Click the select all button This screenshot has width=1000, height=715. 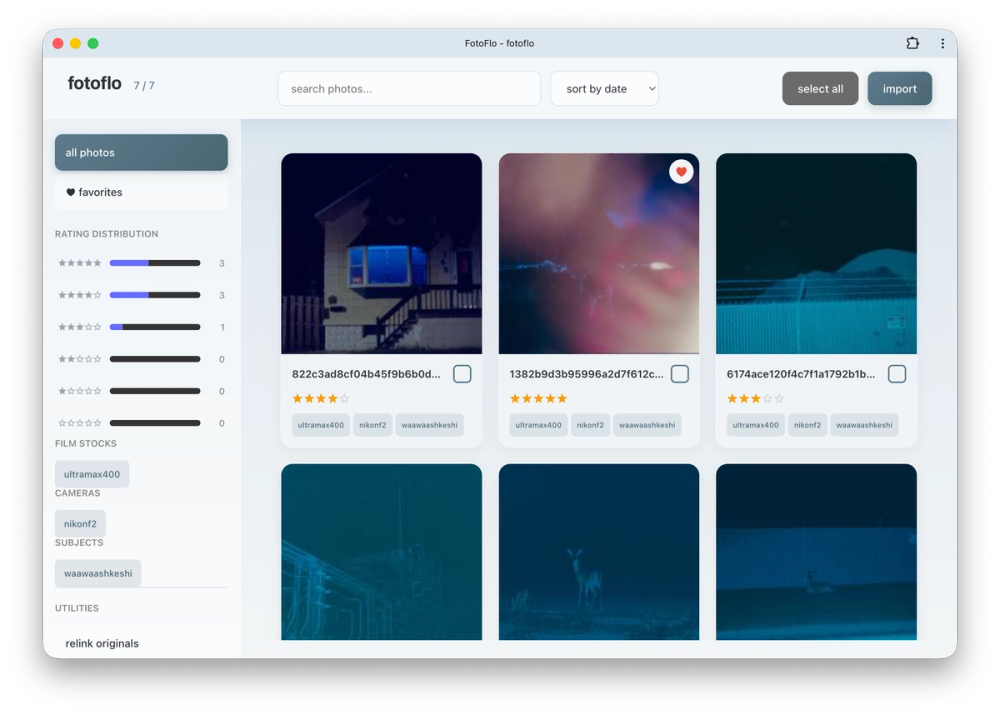coord(820,88)
